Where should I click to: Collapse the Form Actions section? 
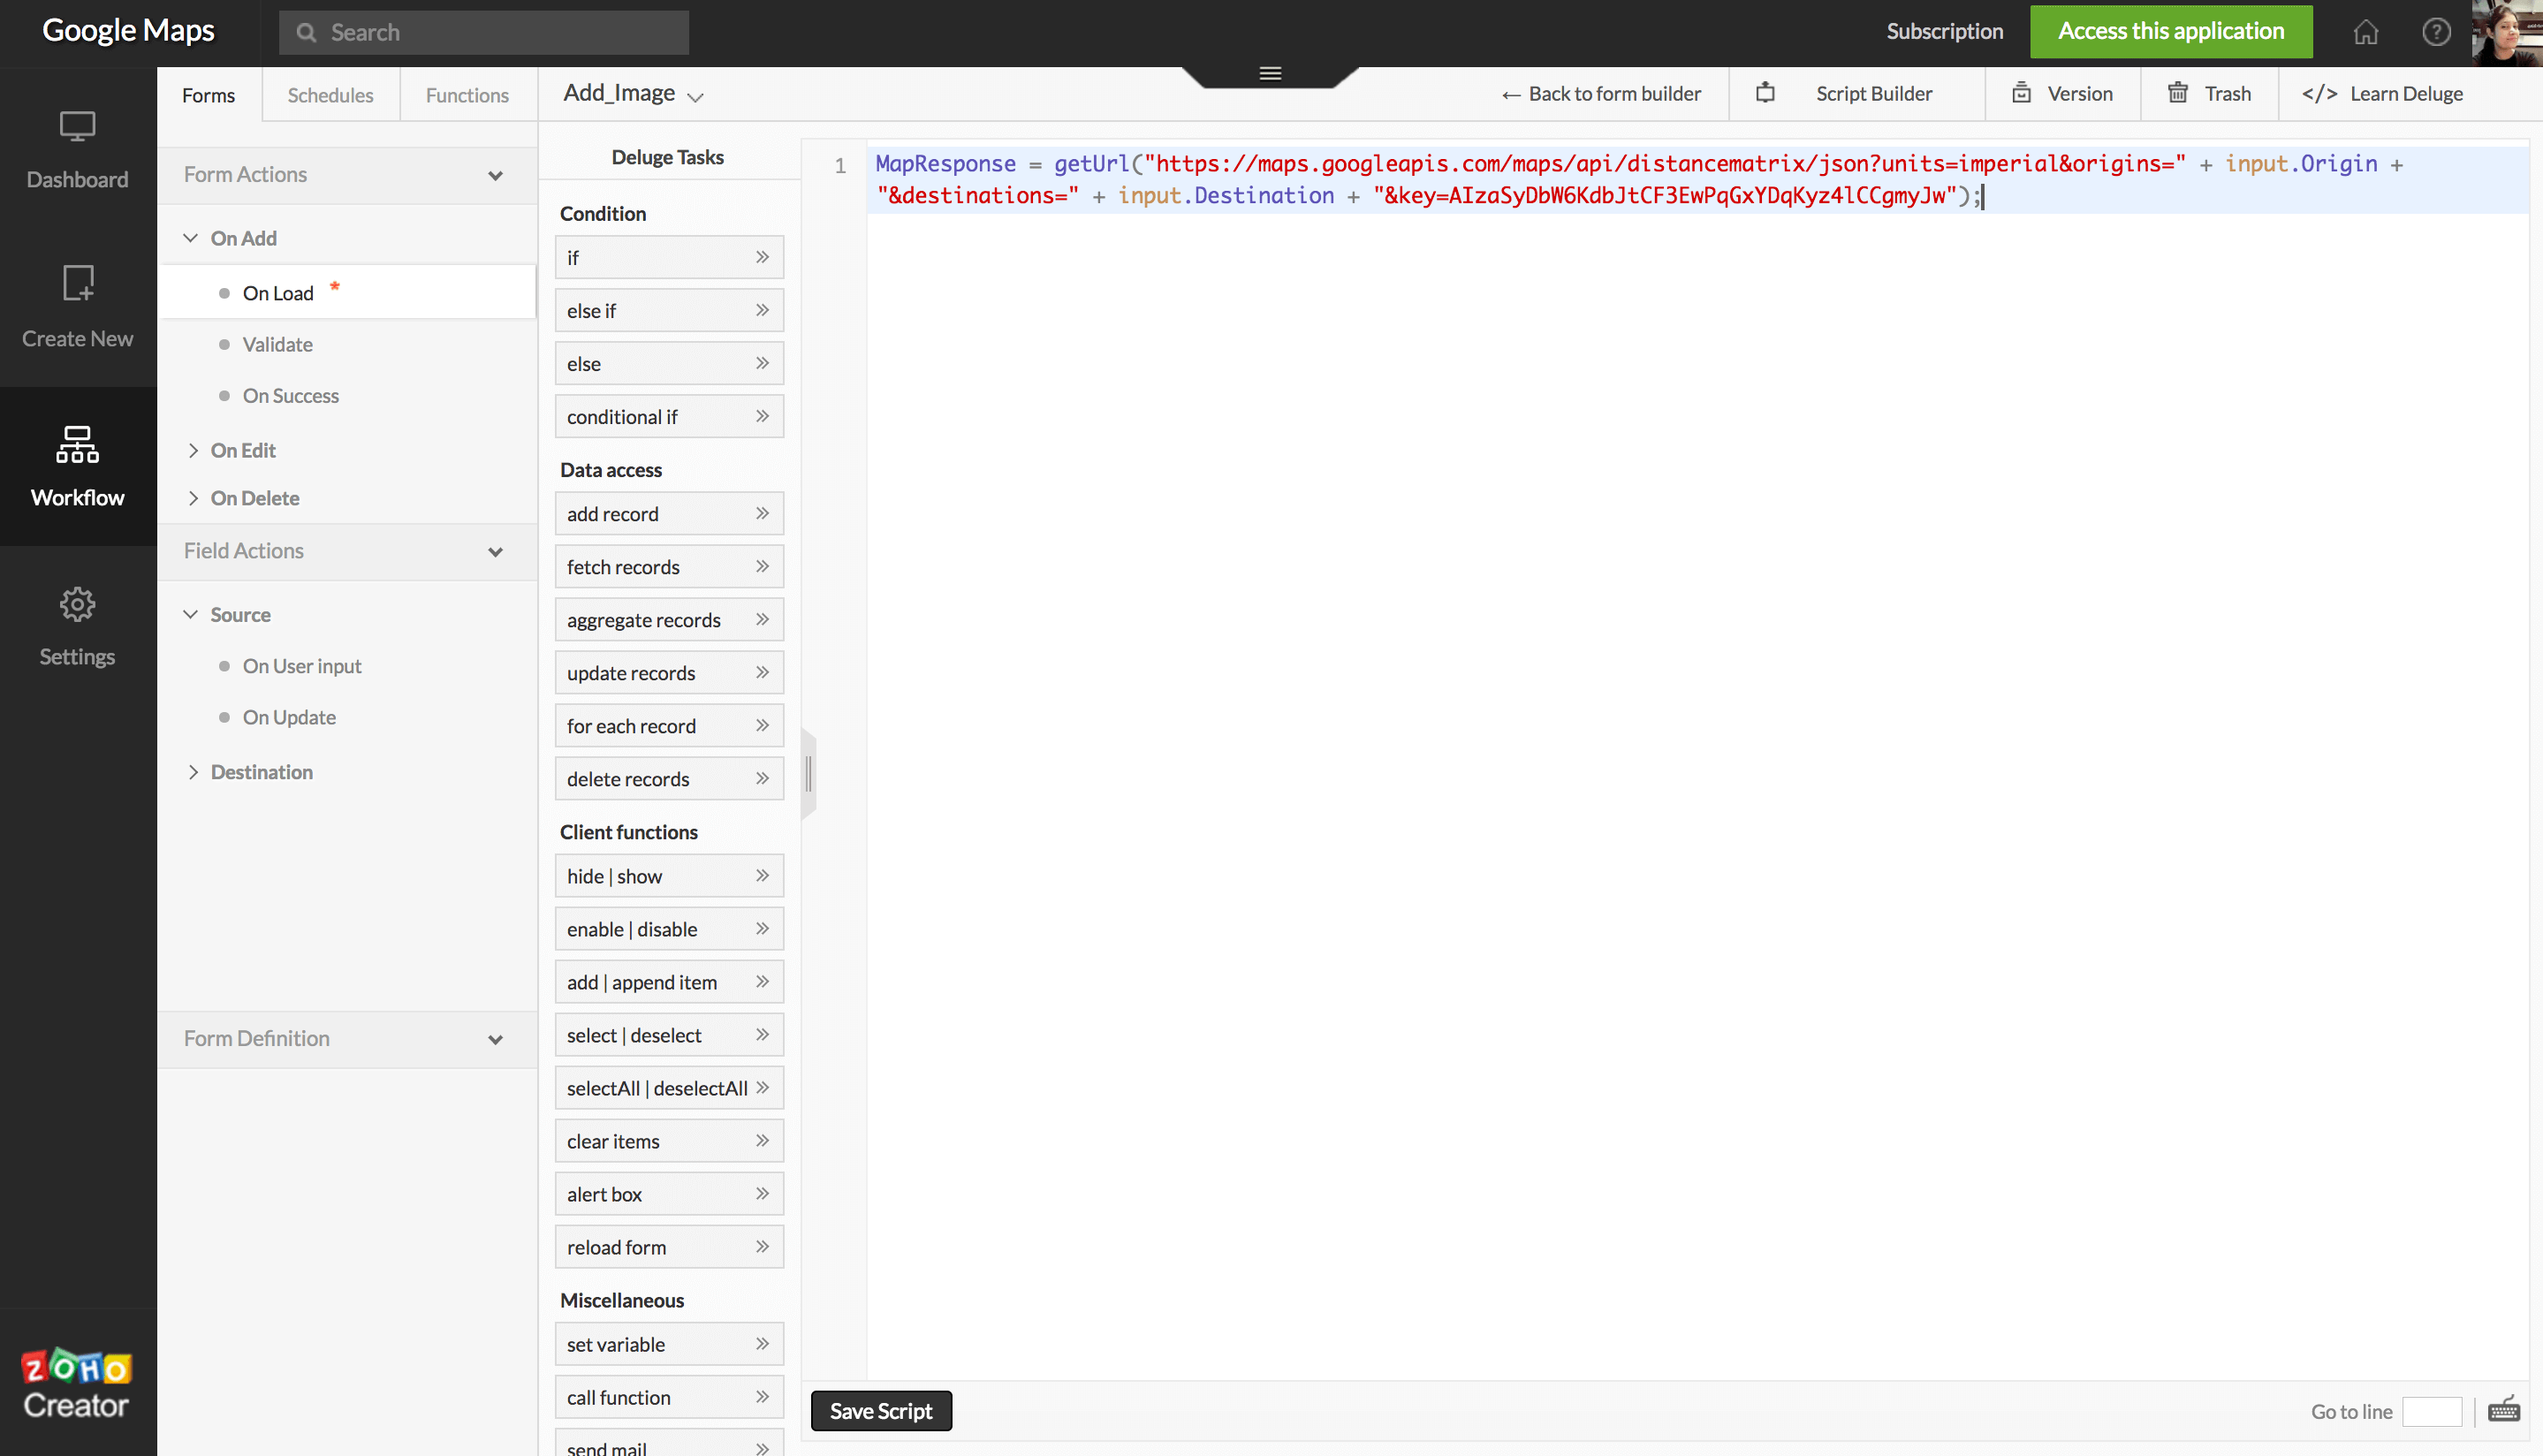tap(495, 175)
